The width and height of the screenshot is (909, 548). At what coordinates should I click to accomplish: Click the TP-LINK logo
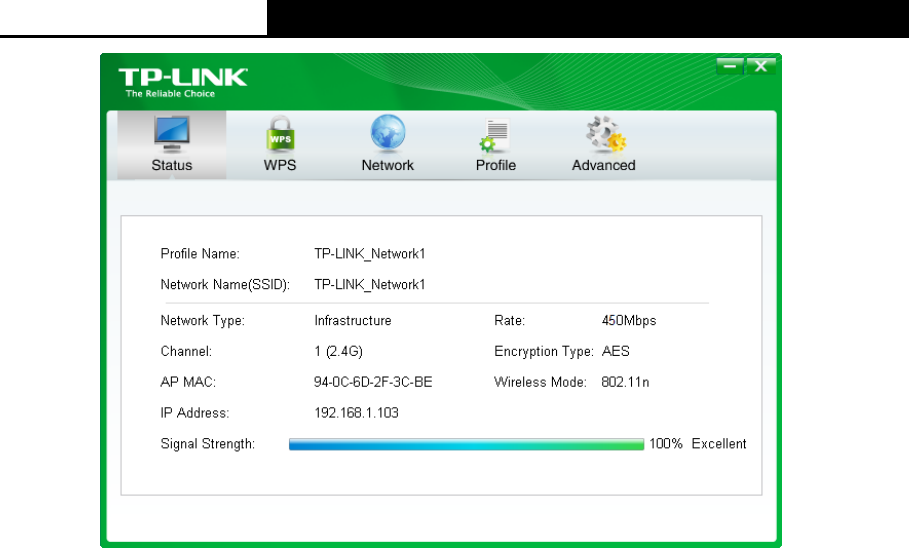[x=183, y=77]
